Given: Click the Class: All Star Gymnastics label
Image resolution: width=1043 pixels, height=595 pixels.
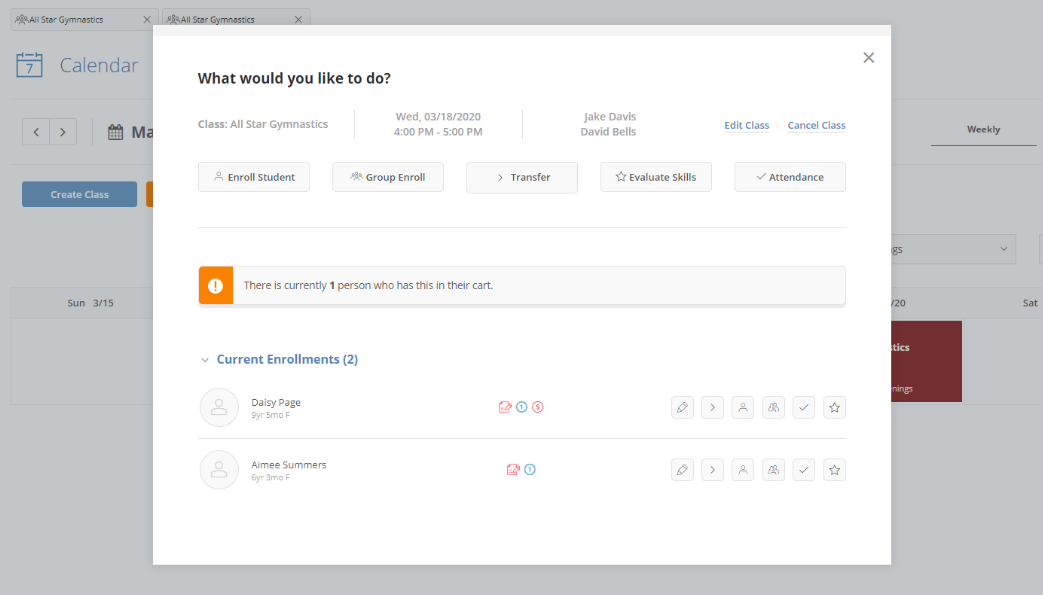Looking at the screenshot, I should tap(263, 124).
